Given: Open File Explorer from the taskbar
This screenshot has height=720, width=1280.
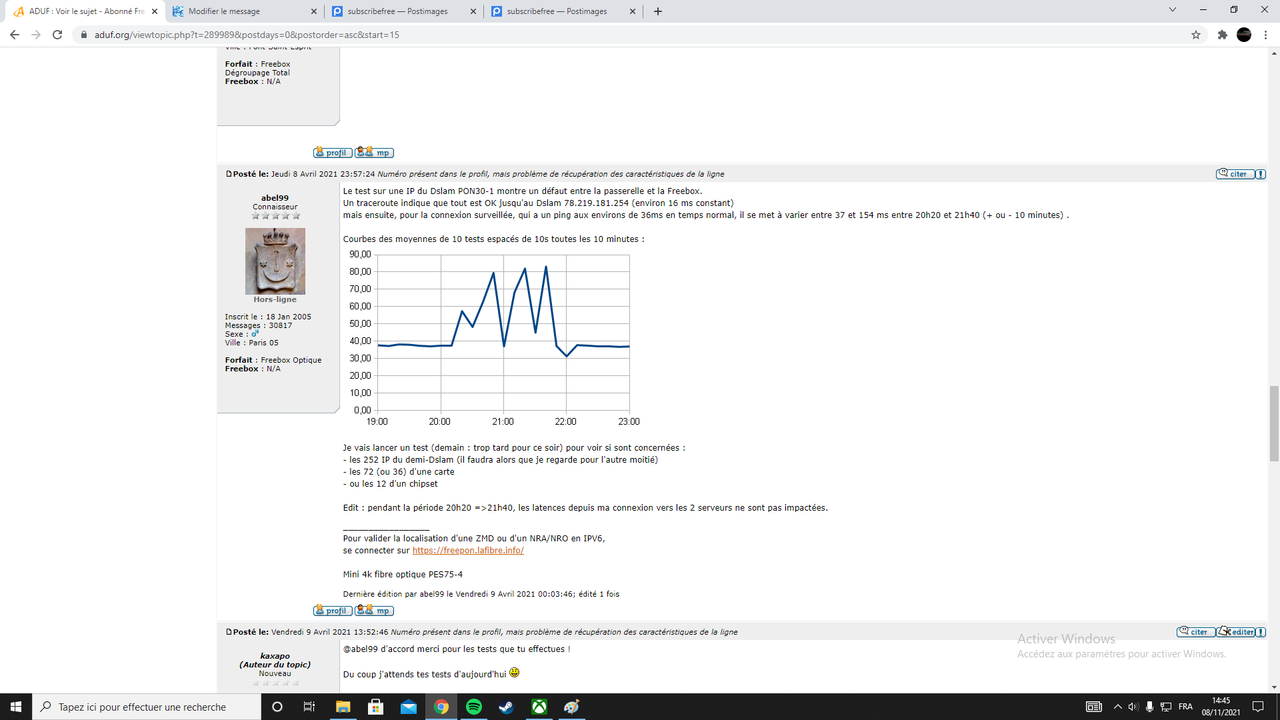Looking at the screenshot, I should (x=342, y=707).
